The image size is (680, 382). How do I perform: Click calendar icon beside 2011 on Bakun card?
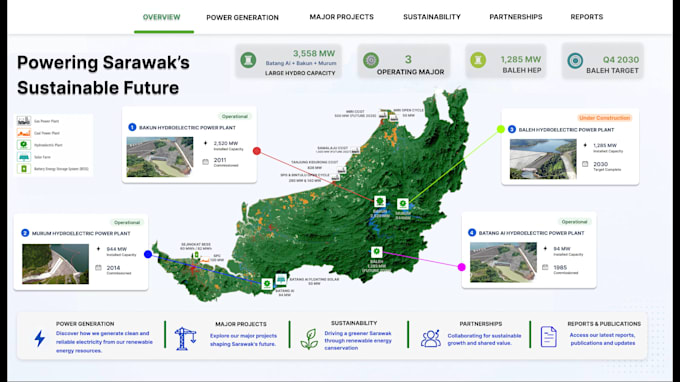coord(206,162)
